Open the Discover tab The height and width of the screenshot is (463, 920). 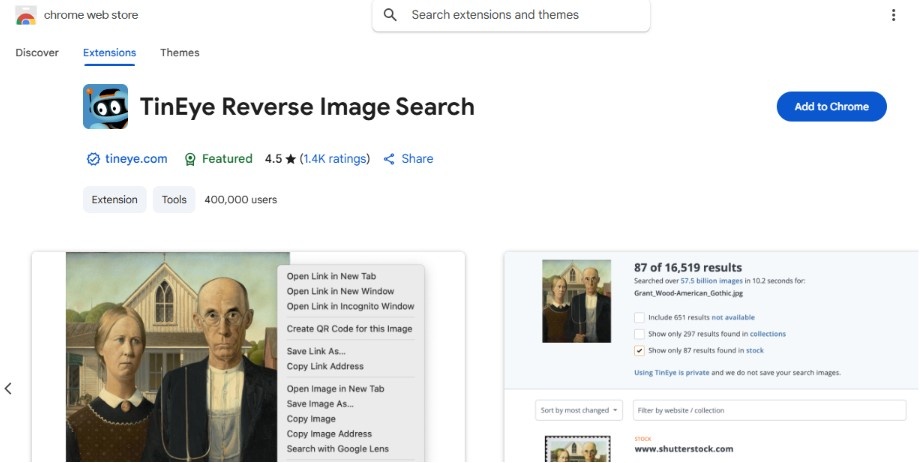[x=37, y=53]
